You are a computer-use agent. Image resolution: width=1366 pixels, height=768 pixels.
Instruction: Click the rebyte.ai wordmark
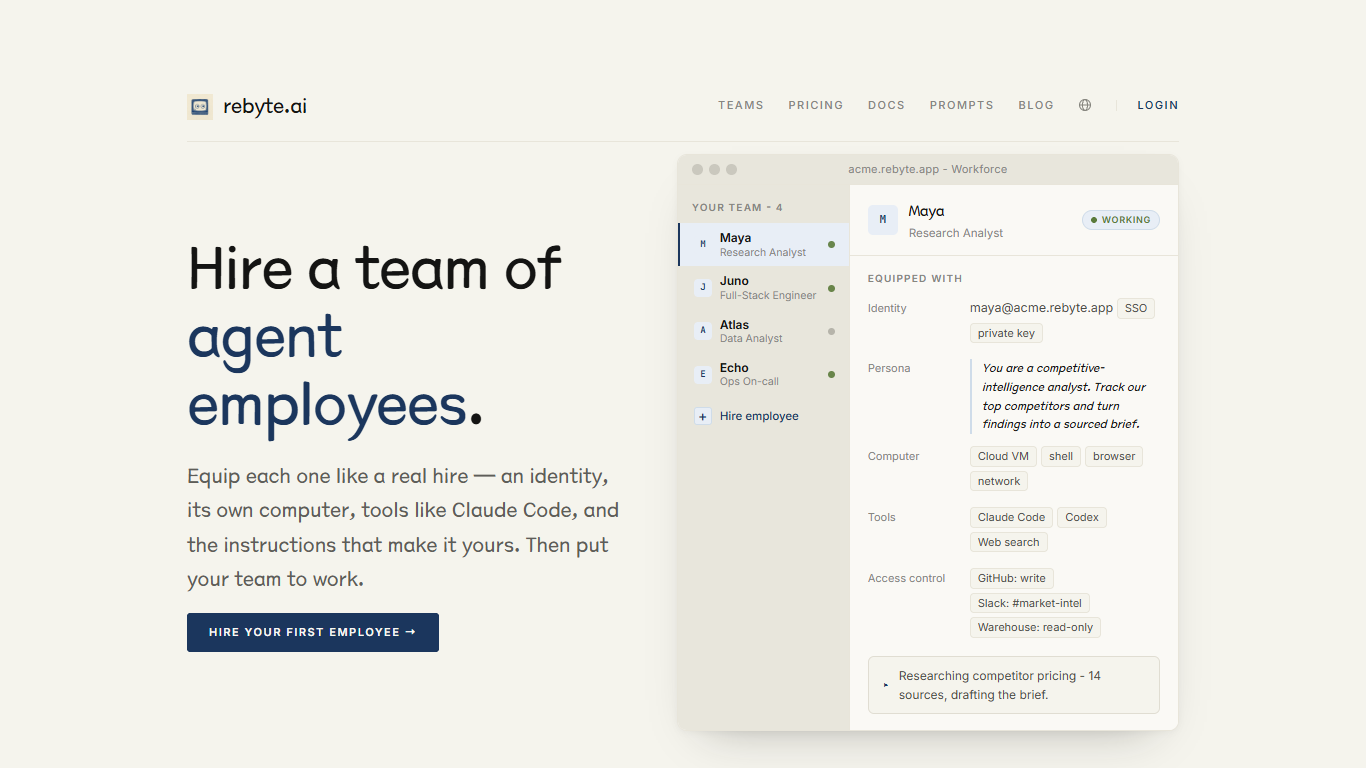pyautogui.click(x=265, y=107)
